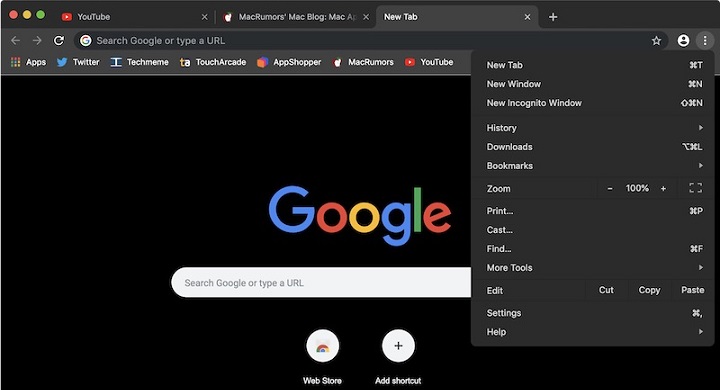Choose New Window from the menu
Viewport: 720px width, 390px height.
[592, 84]
